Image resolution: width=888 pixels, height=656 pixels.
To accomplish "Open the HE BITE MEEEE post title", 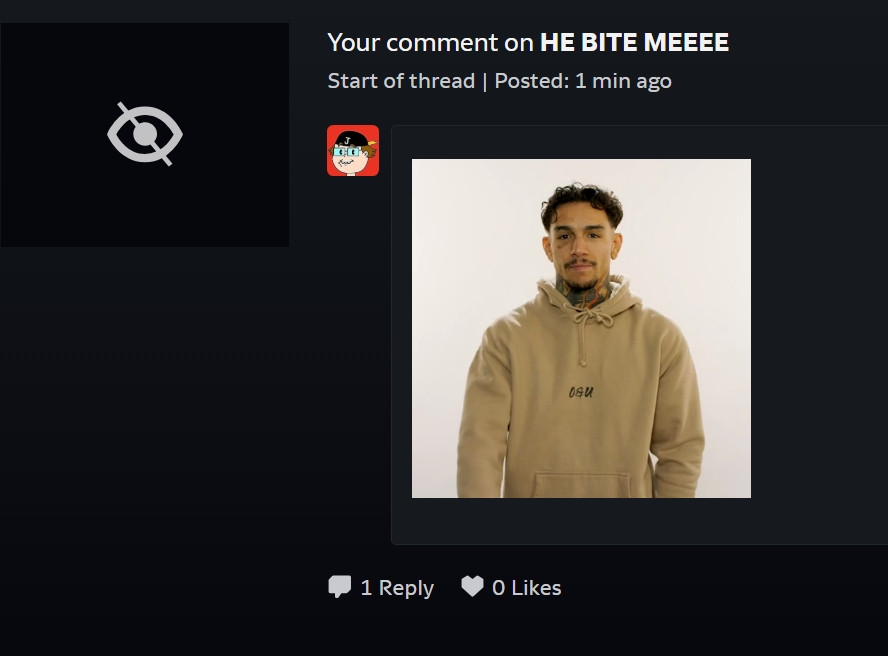I will (634, 42).
